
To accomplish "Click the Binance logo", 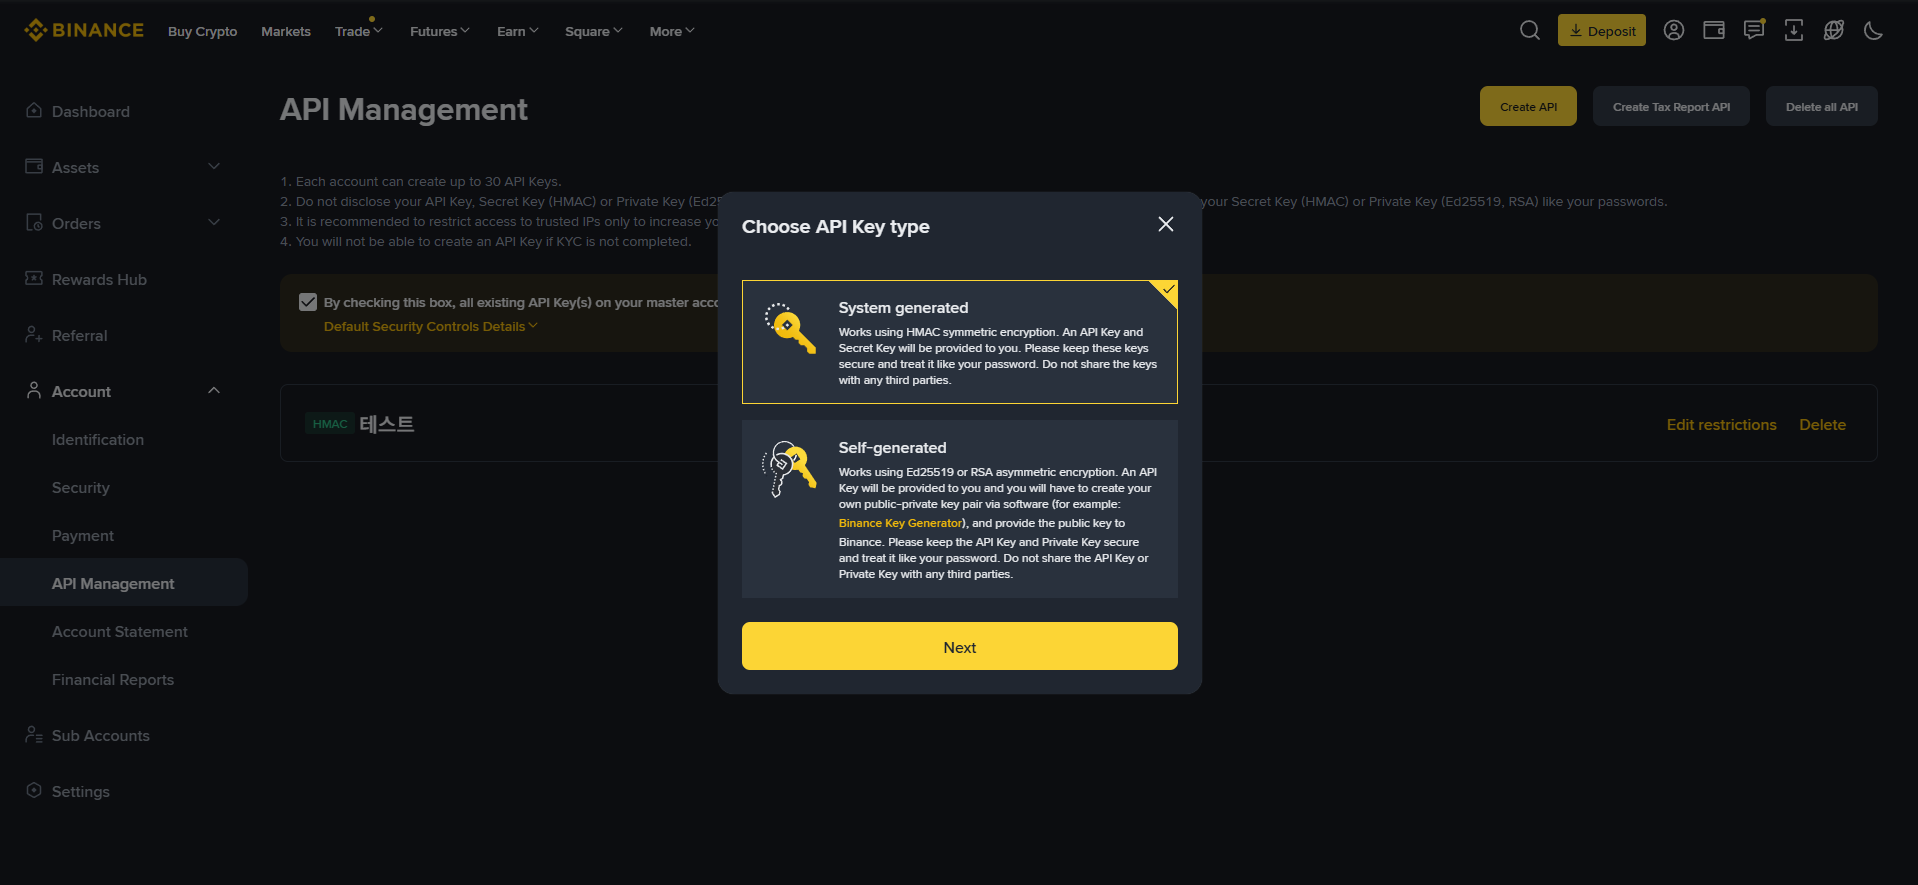I will [84, 30].
